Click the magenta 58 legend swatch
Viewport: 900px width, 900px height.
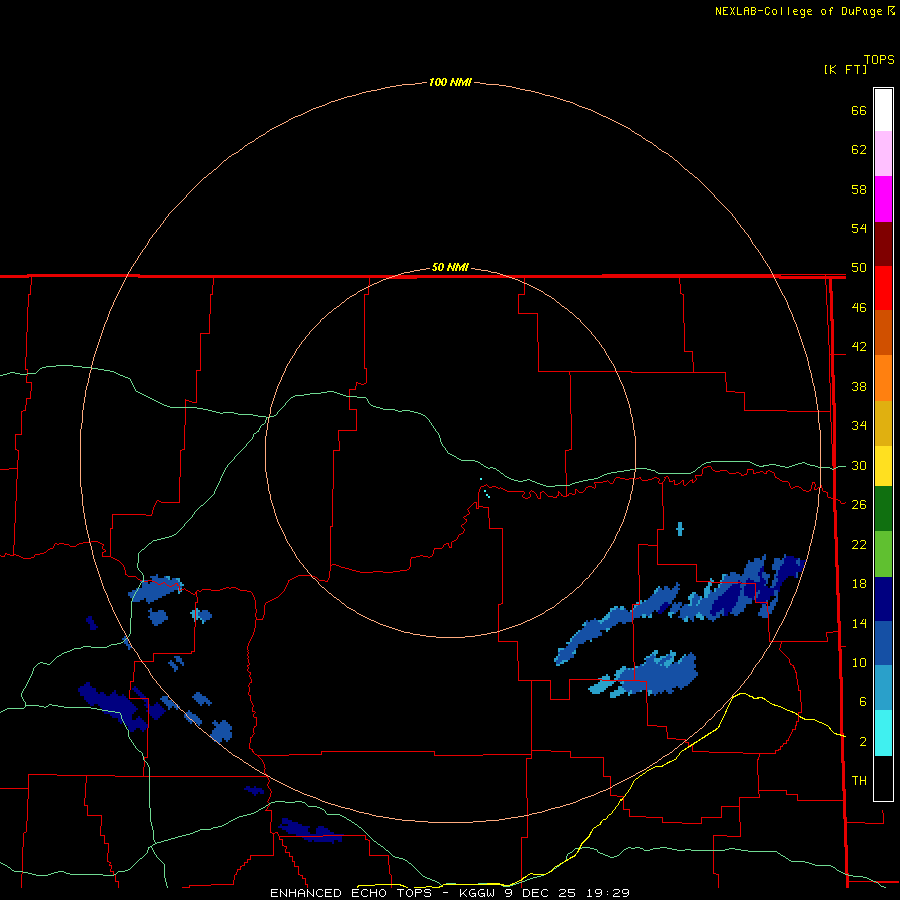[x=883, y=199]
